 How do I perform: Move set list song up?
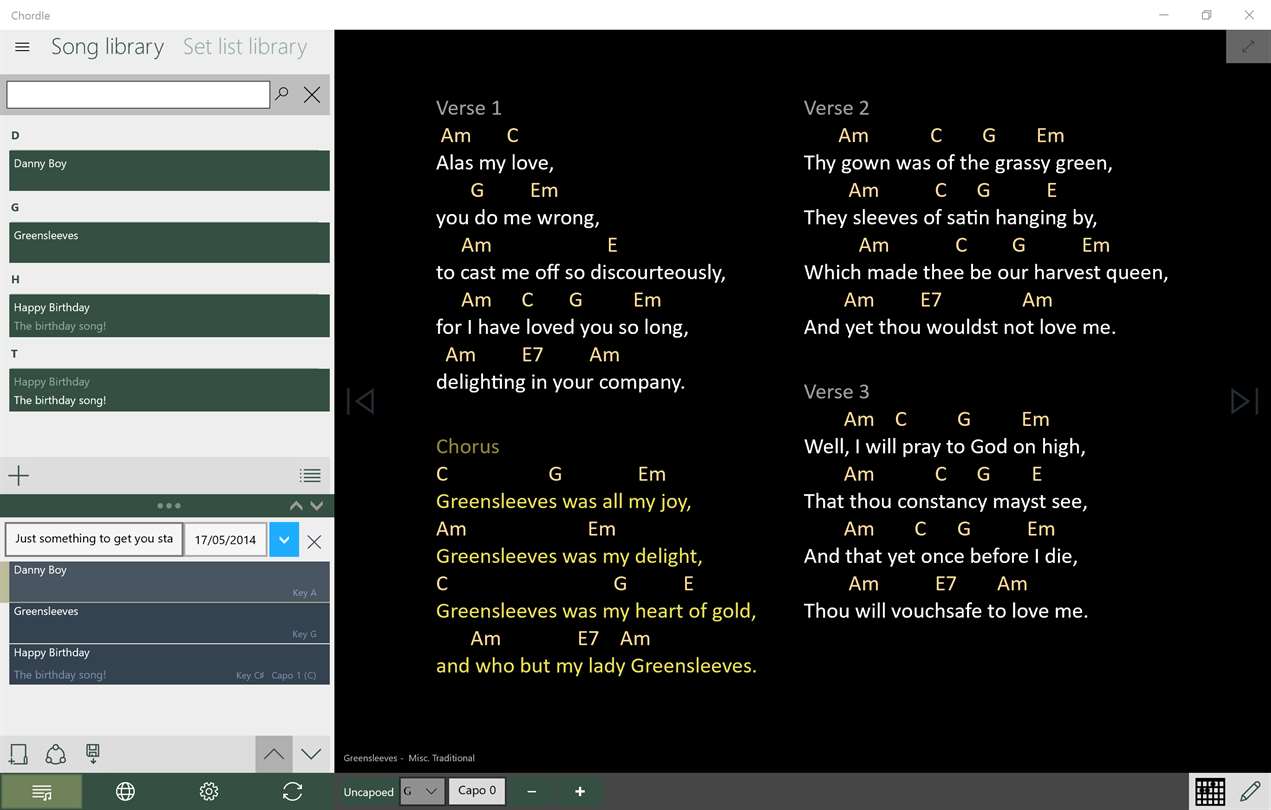point(274,754)
